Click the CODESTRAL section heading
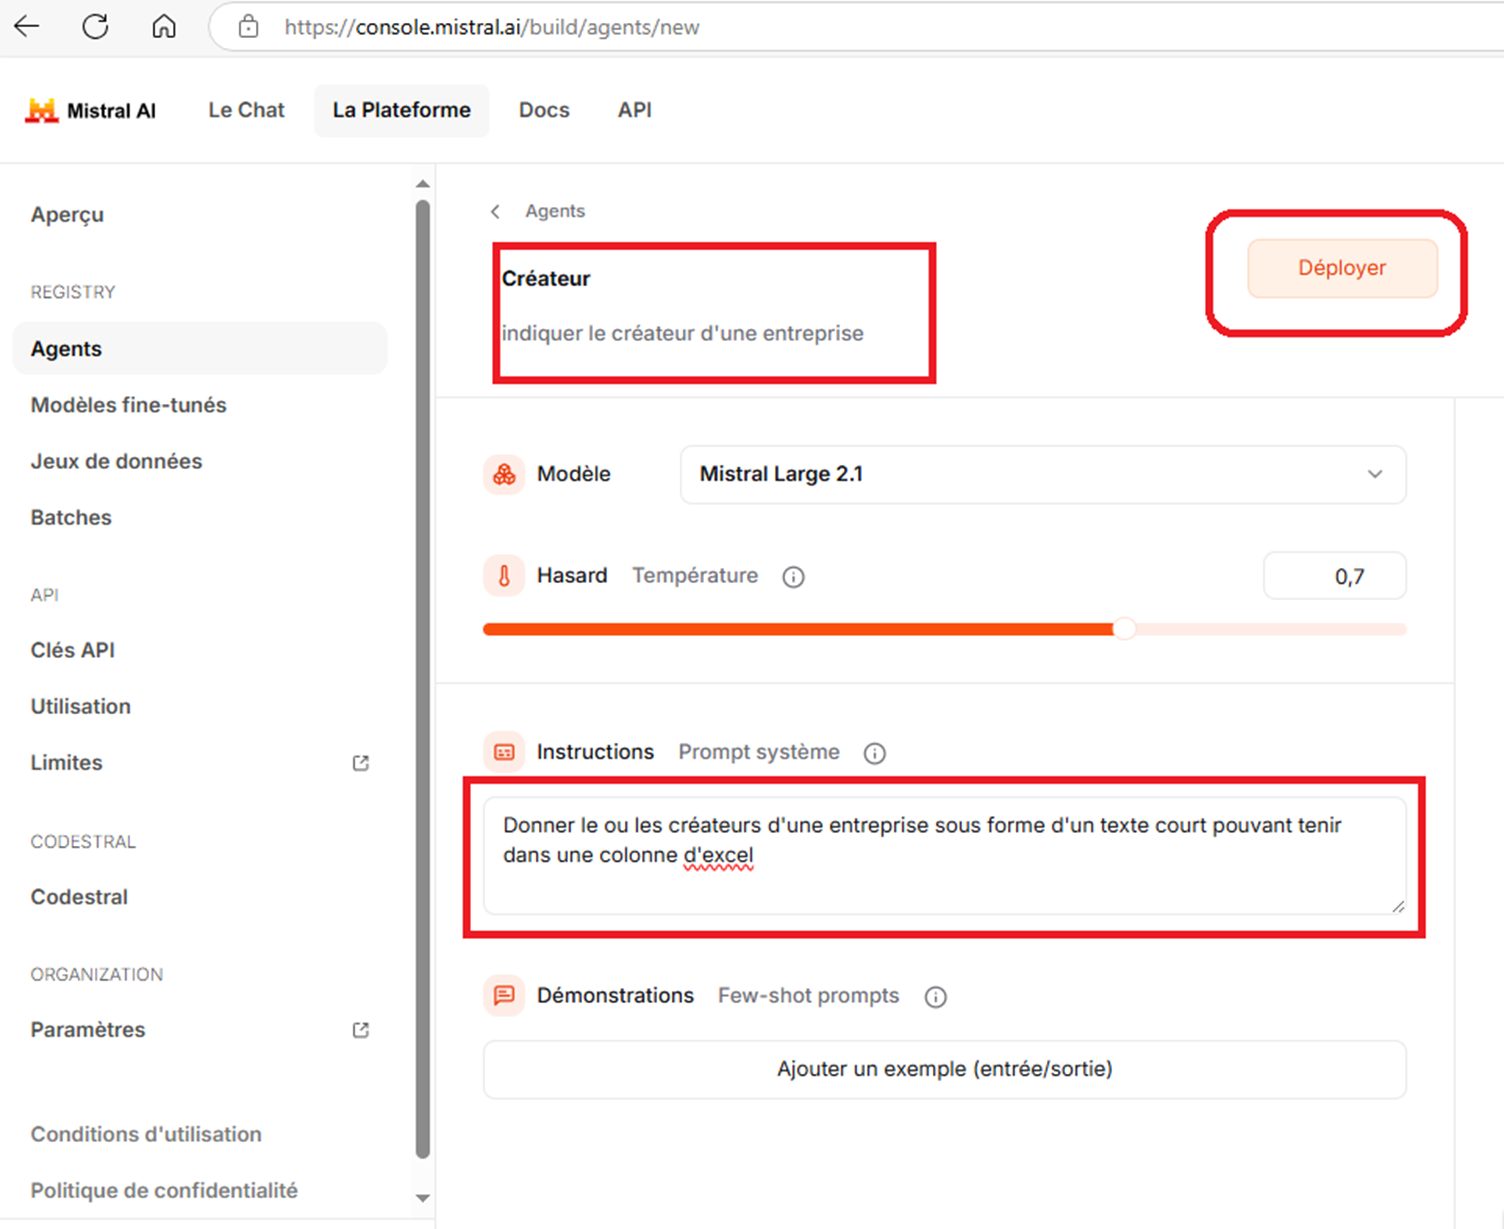Image resolution: width=1504 pixels, height=1229 pixels. 83,842
